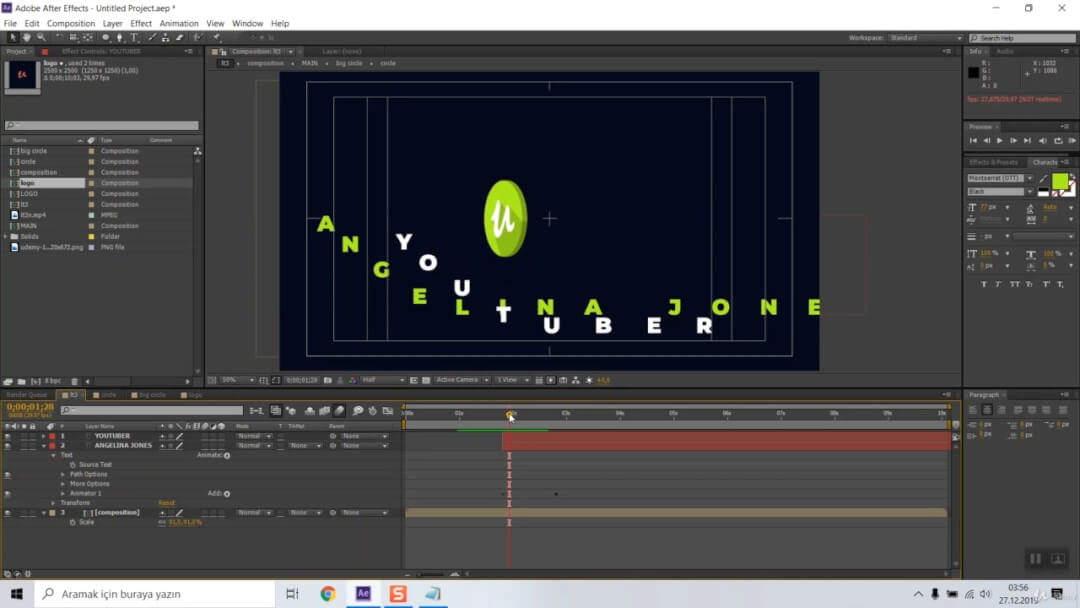The image size is (1080, 608).
Task: Expand the Path Options group
Action: point(63,474)
